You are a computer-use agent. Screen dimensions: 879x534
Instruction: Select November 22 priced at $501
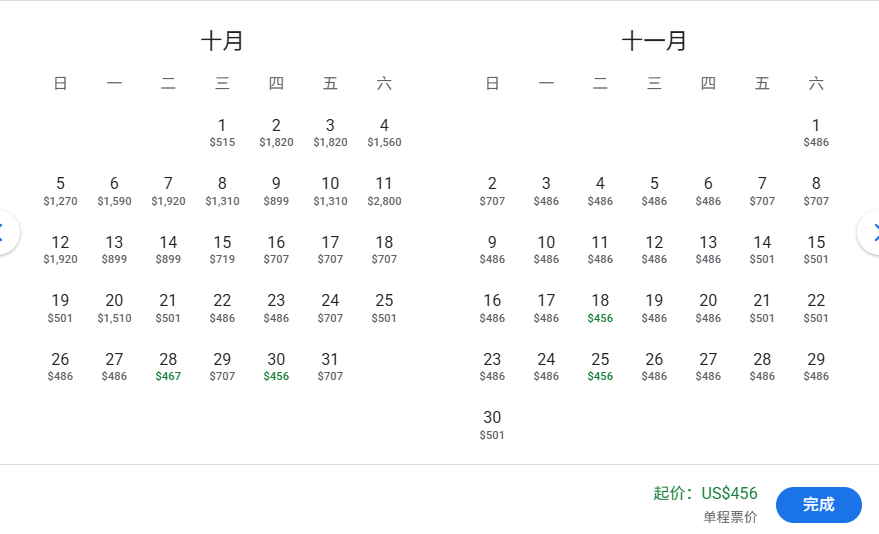[816, 308]
